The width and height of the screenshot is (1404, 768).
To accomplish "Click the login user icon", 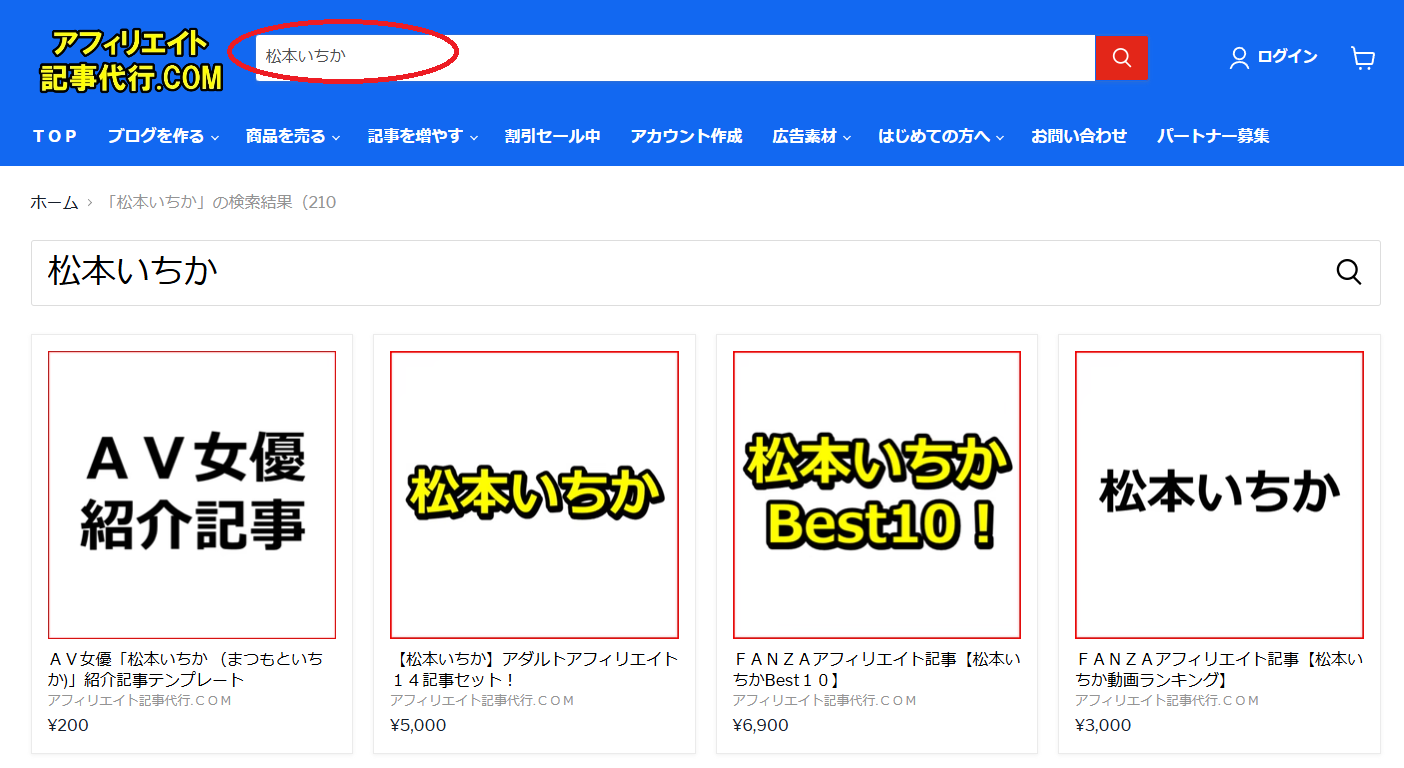I will click(x=1239, y=57).
